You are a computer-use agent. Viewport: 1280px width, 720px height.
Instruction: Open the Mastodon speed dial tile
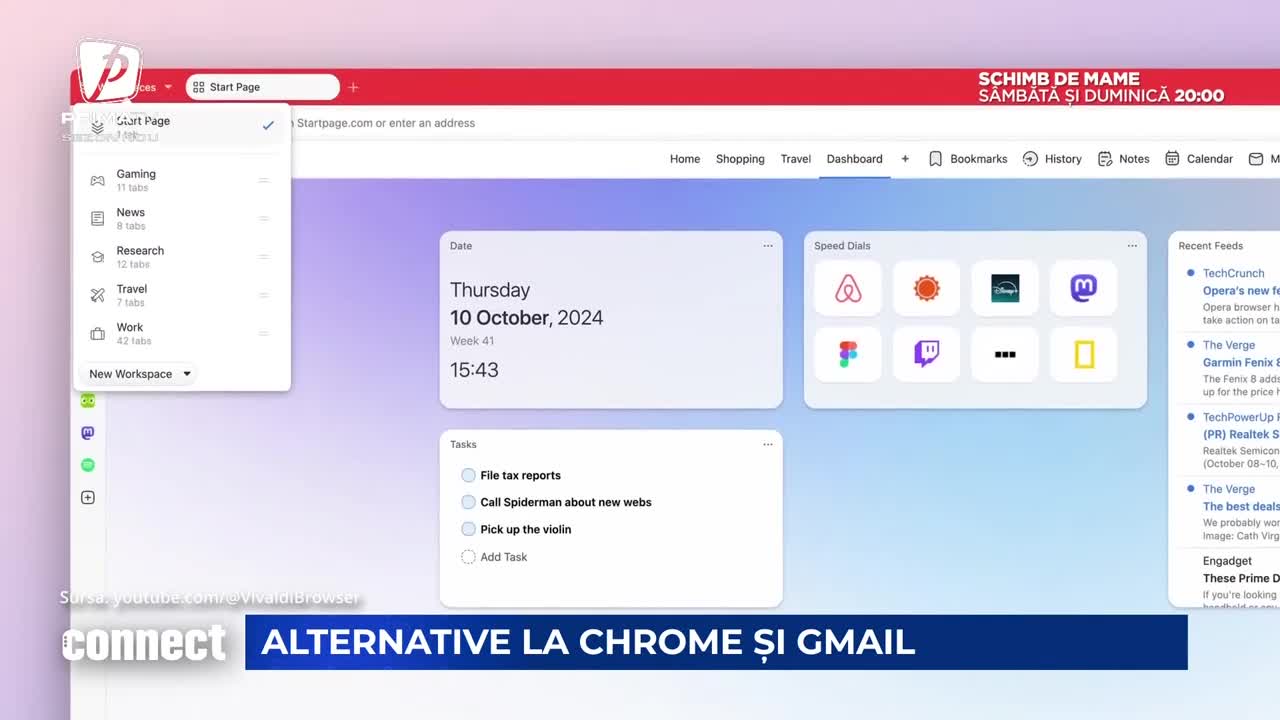1083,289
